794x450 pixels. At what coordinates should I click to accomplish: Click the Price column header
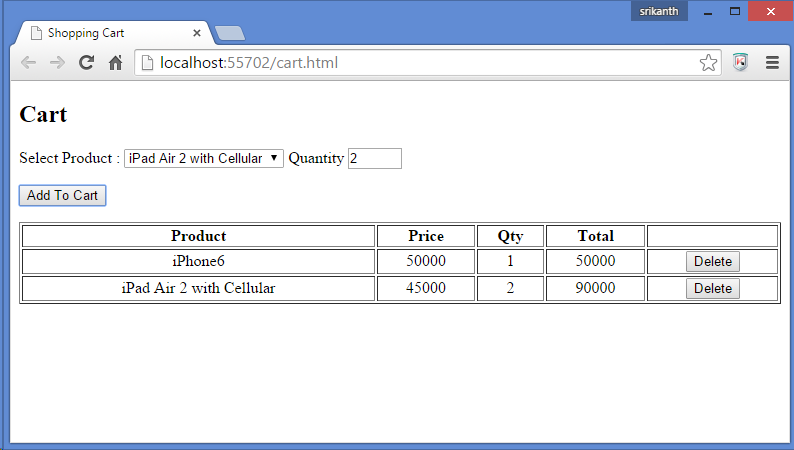pyautogui.click(x=426, y=236)
